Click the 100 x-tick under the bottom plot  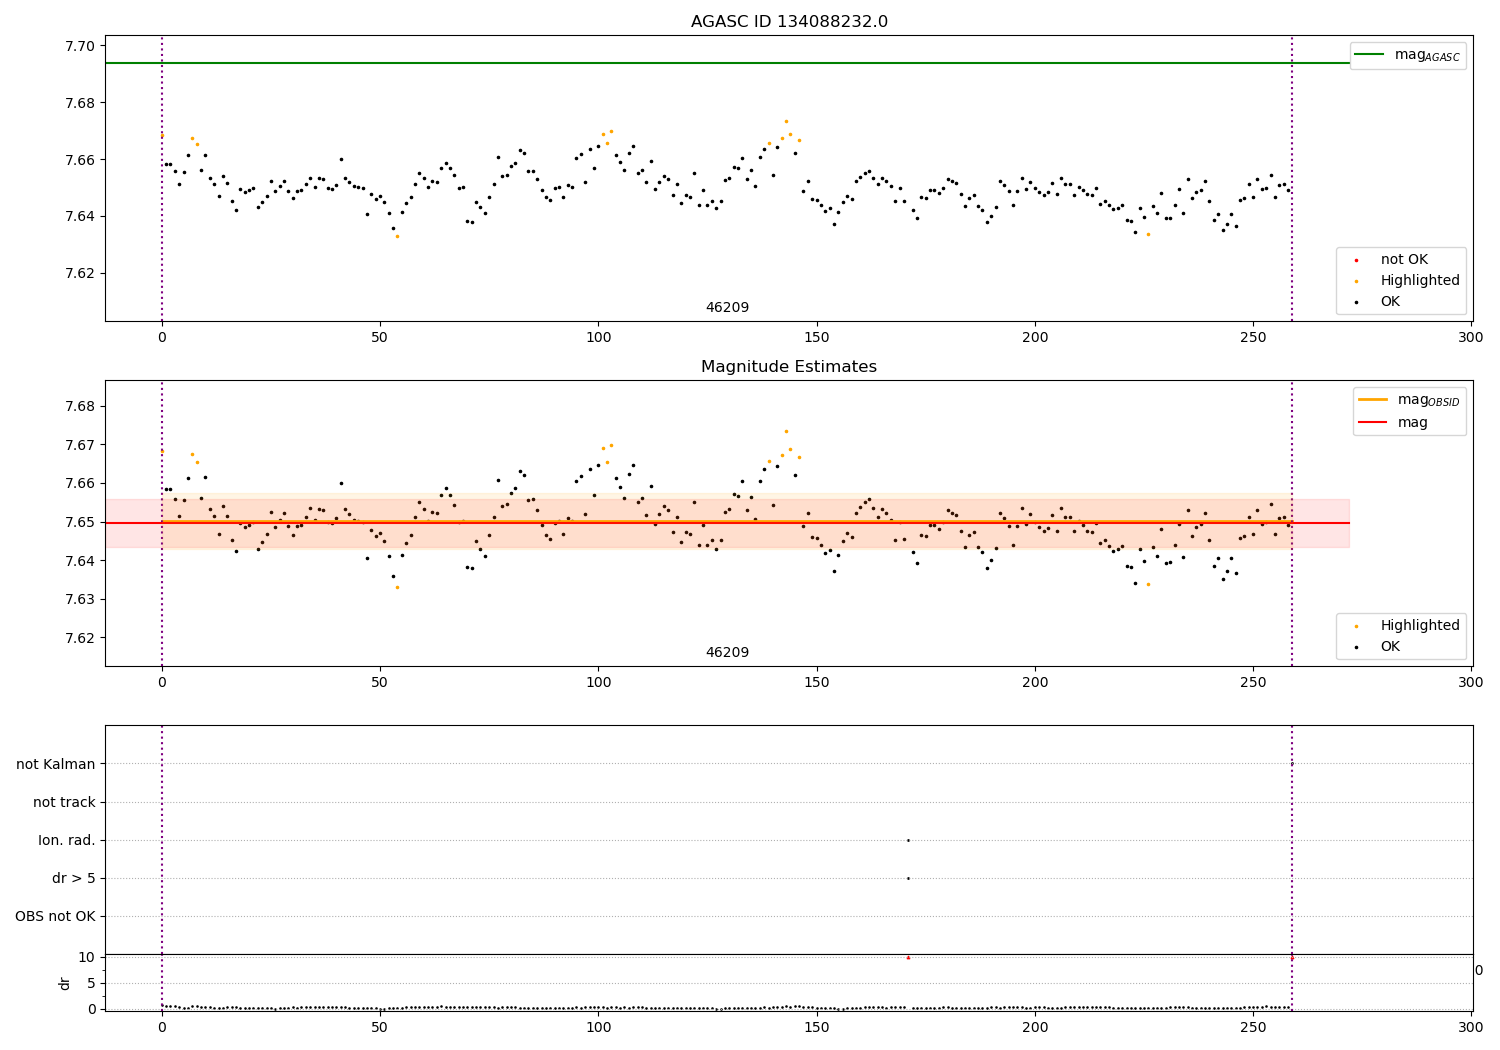(598, 1028)
